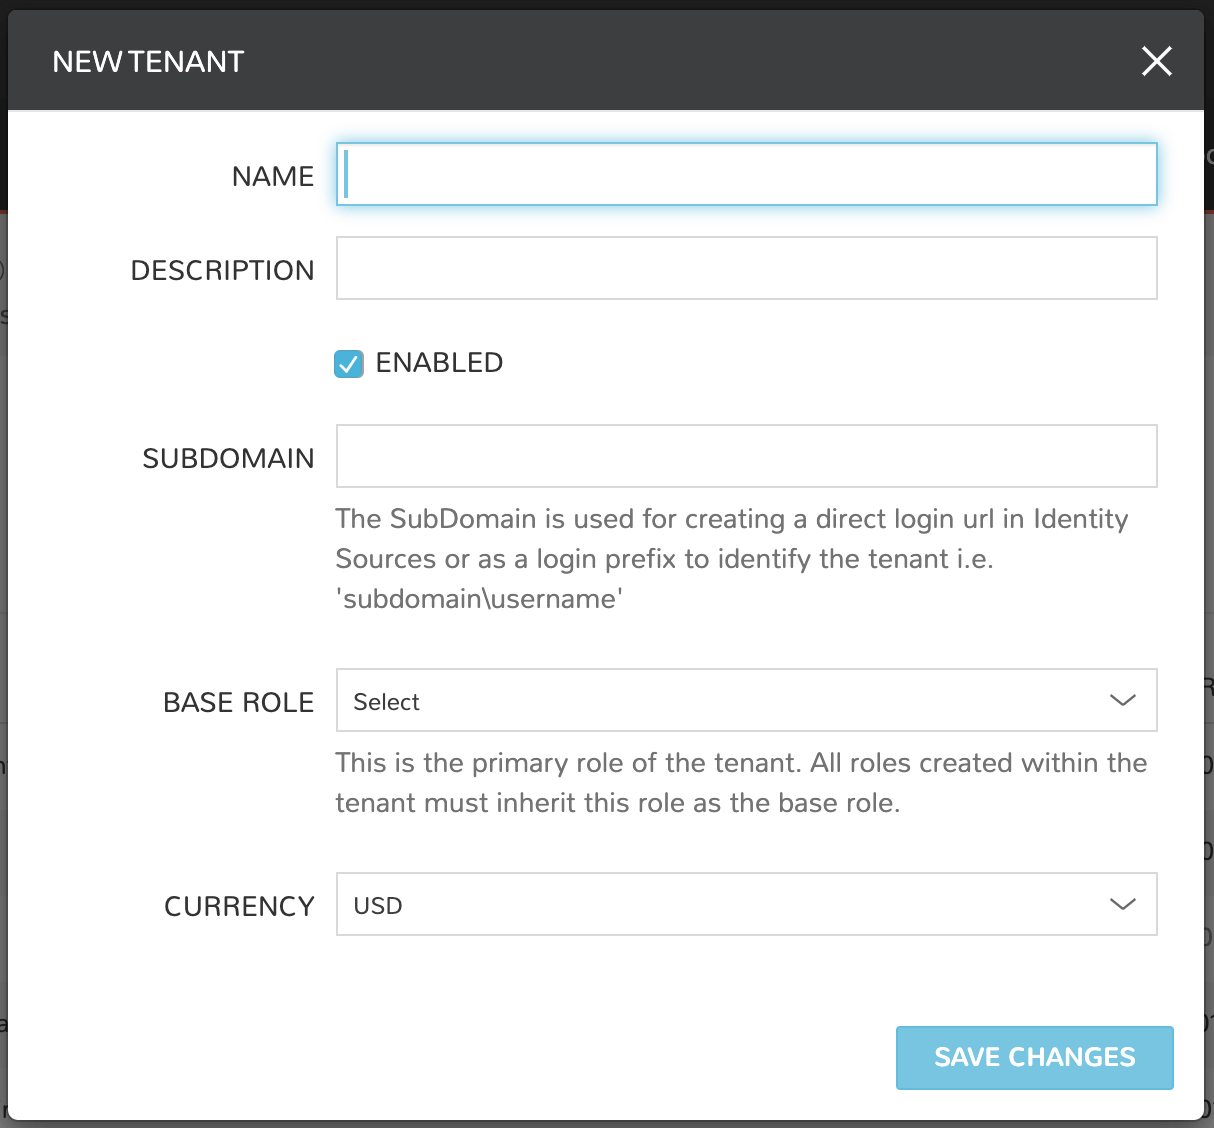Open the Currency dropdown showing USD
This screenshot has height=1128, width=1214.
pos(745,905)
